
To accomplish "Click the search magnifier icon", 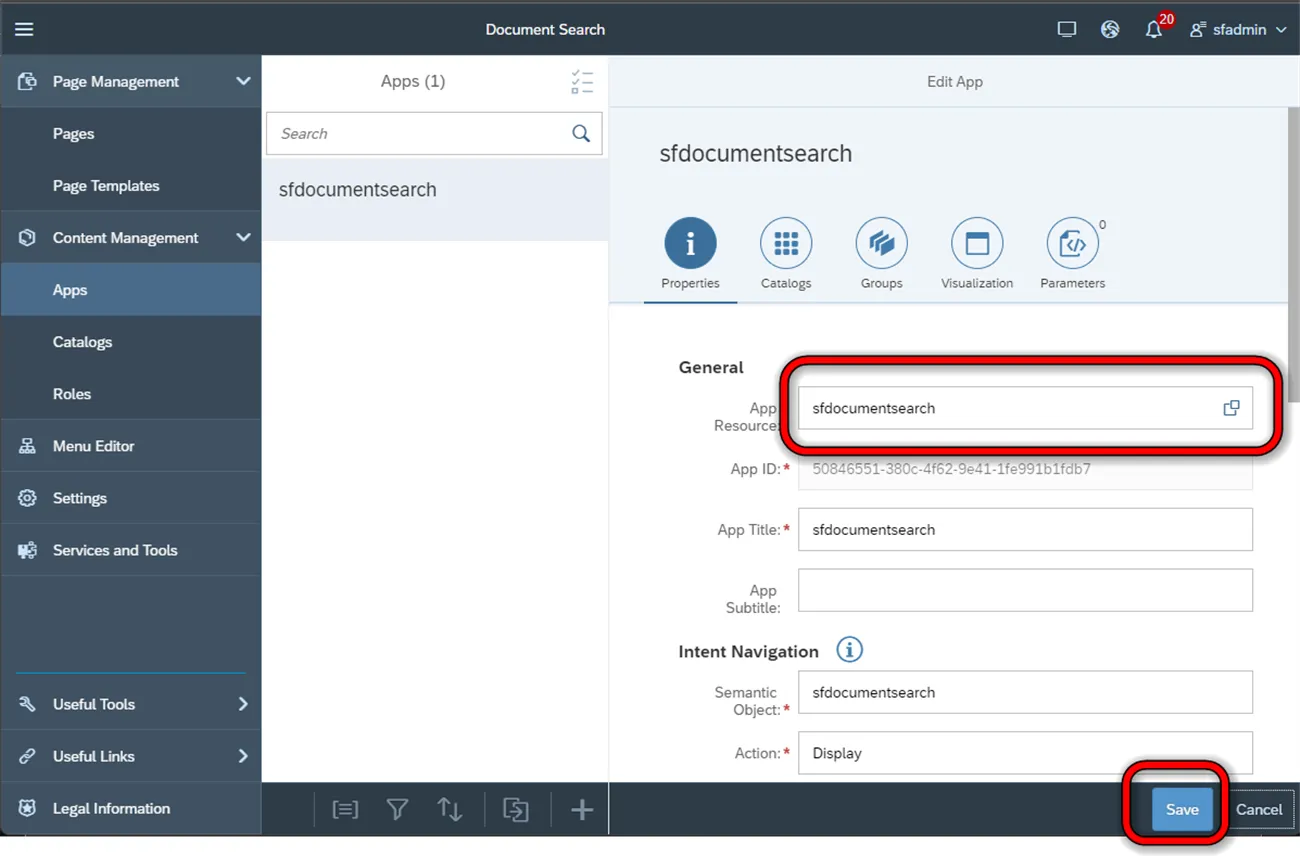I will [581, 133].
